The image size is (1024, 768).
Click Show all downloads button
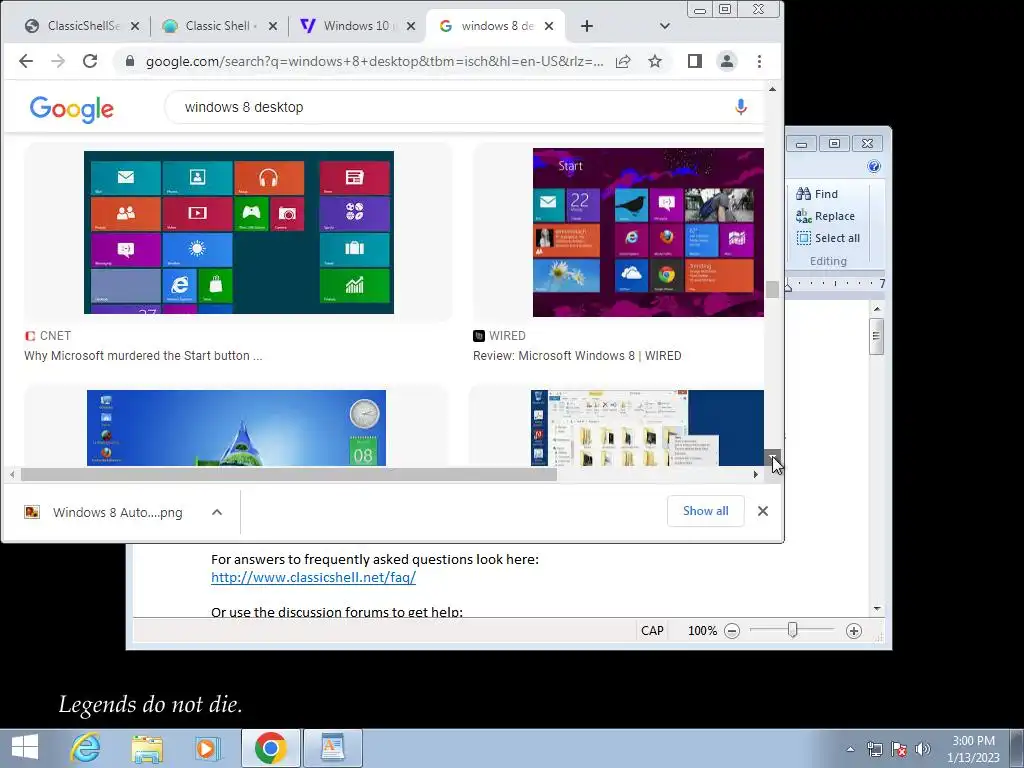click(705, 511)
